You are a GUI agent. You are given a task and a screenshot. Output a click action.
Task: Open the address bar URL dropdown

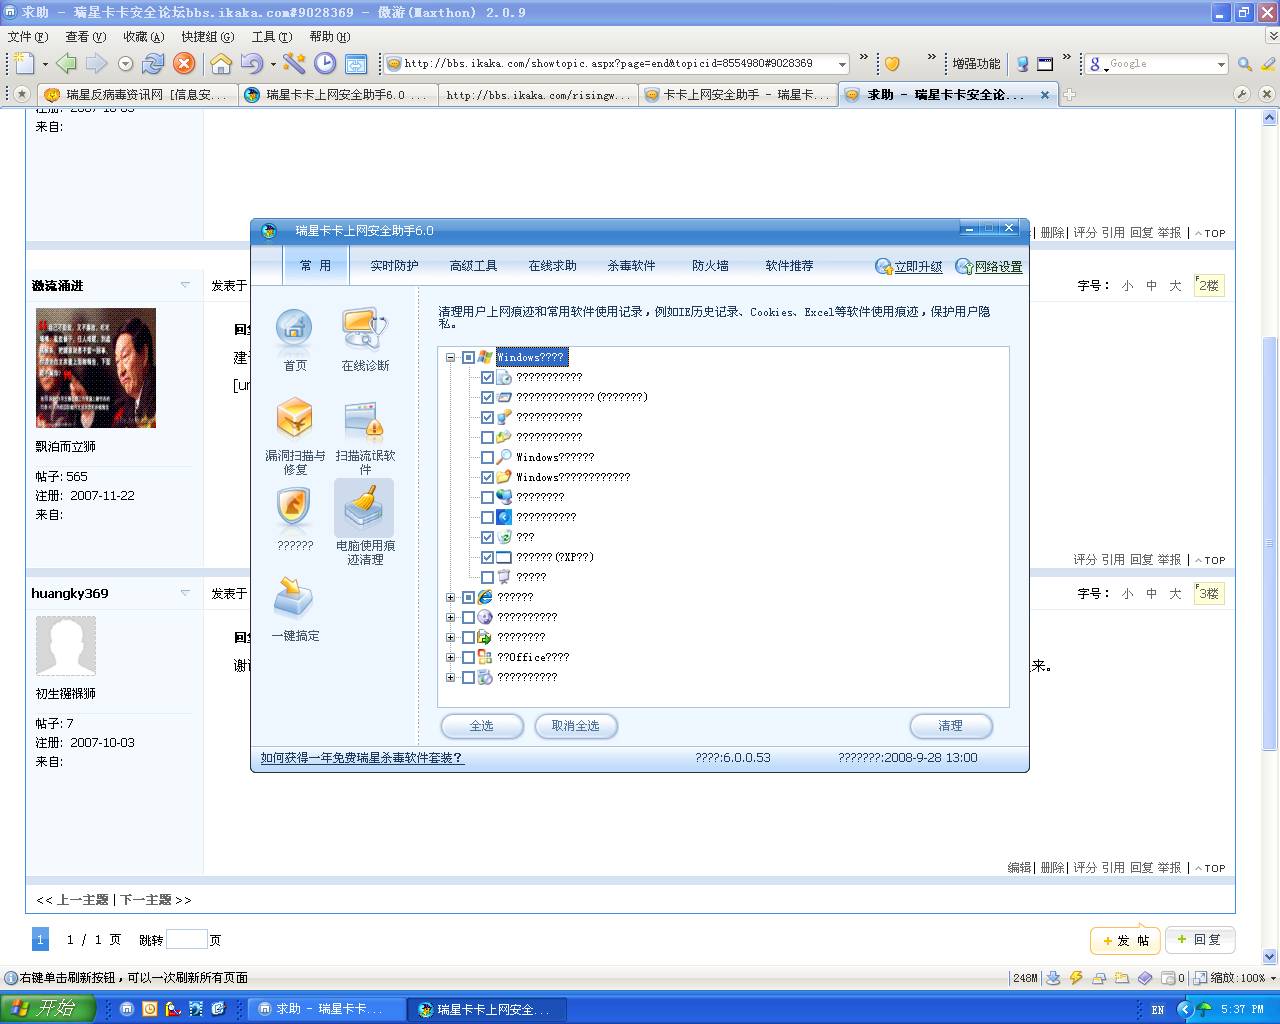tap(842, 64)
